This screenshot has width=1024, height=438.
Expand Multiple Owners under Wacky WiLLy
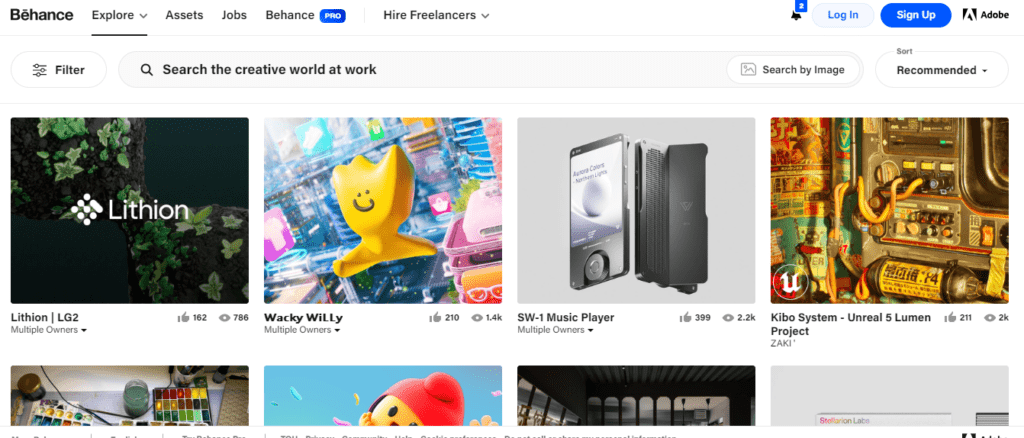tap(302, 330)
